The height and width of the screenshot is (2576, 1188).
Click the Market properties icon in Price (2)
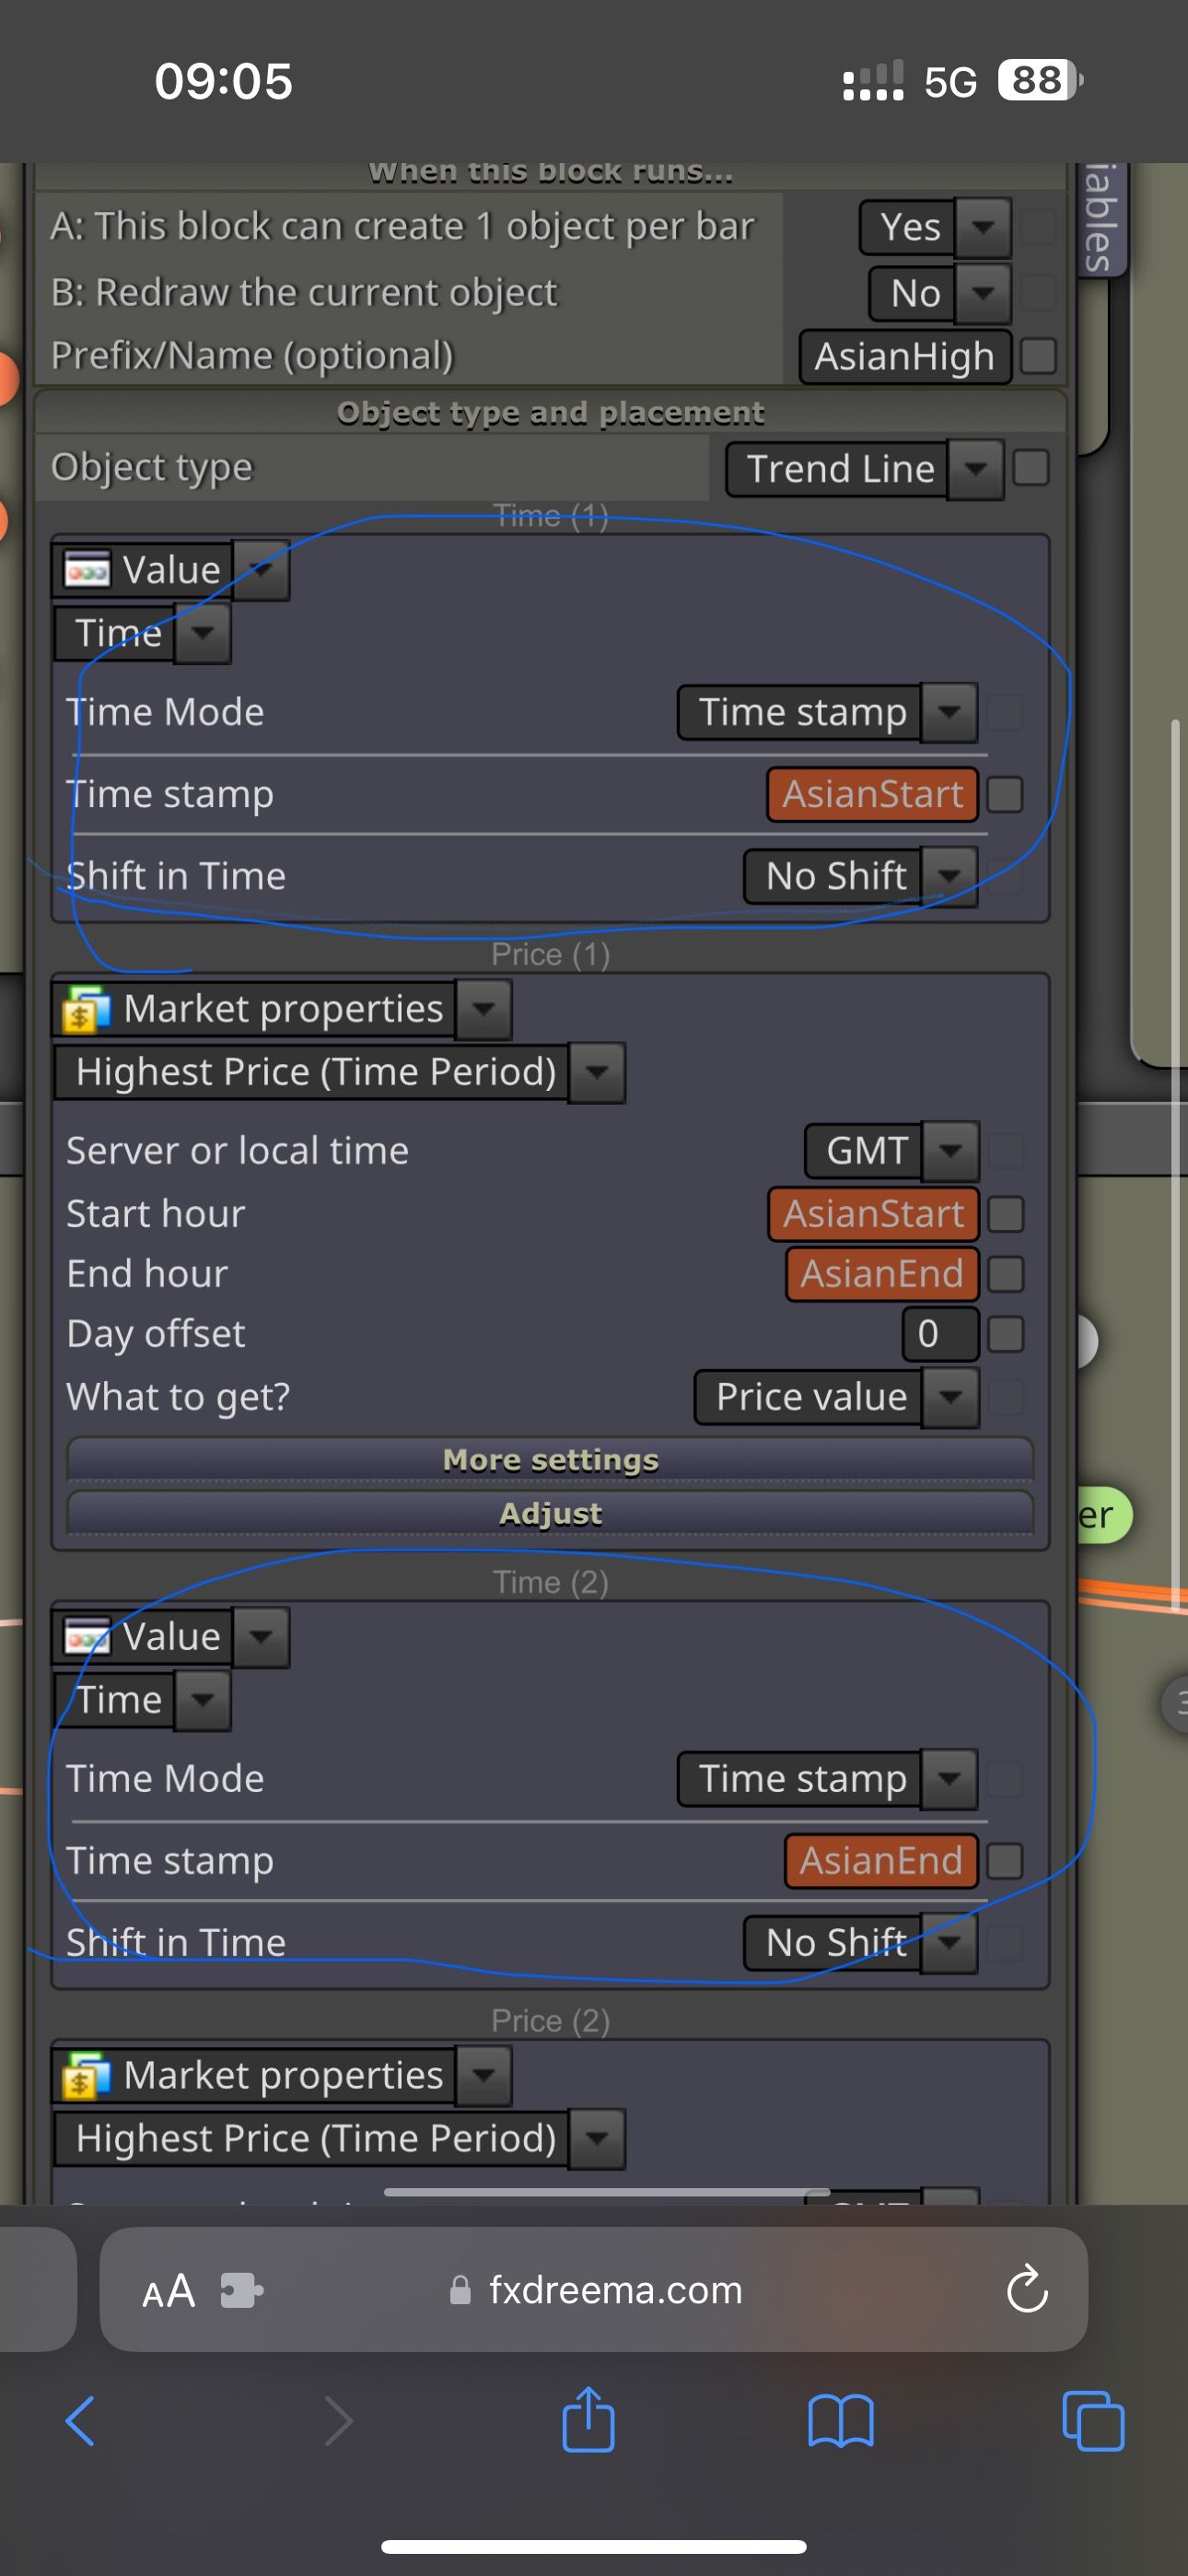click(87, 2076)
